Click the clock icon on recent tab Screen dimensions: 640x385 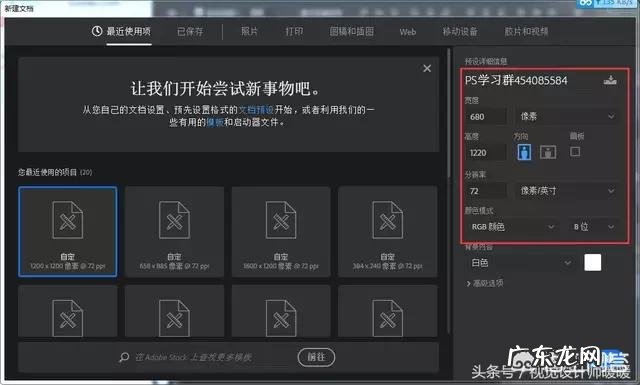[97, 31]
